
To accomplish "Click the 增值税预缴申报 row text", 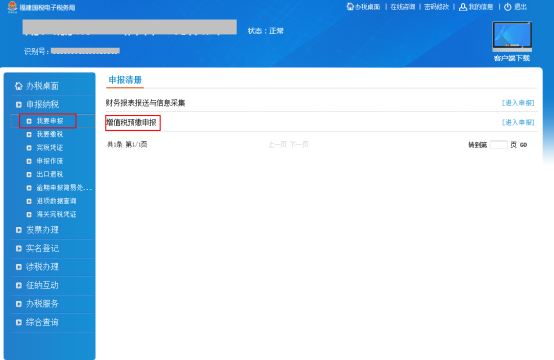I will tap(131, 123).
